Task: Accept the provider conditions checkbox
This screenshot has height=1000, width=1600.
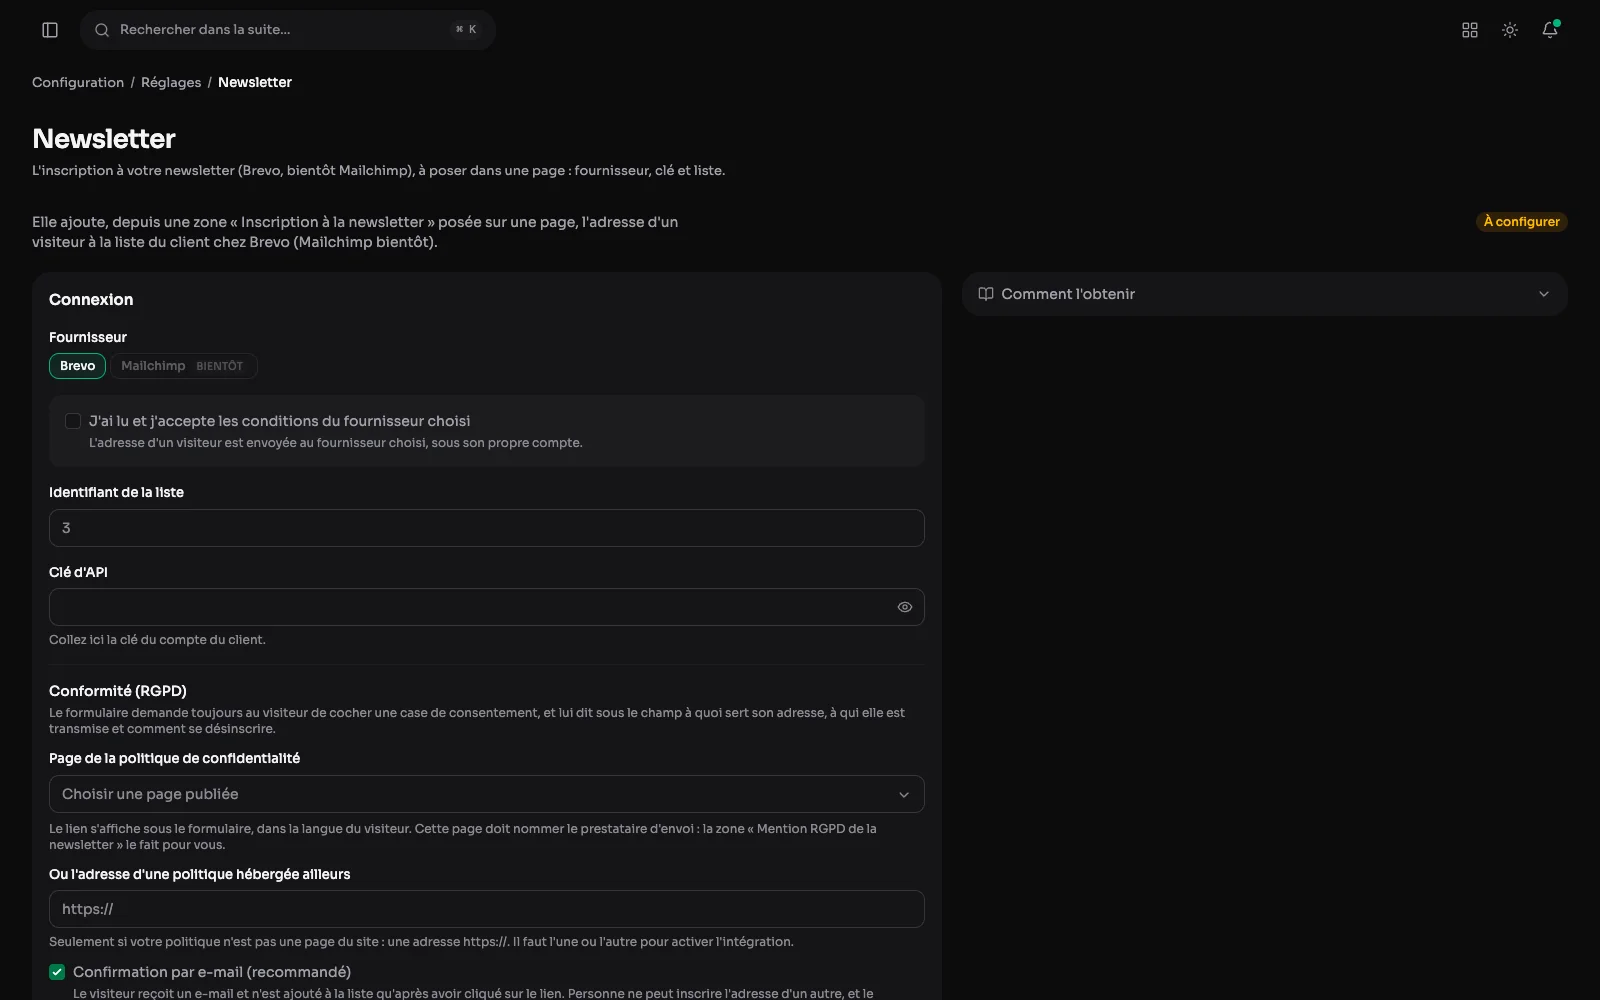Action: click(x=73, y=421)
